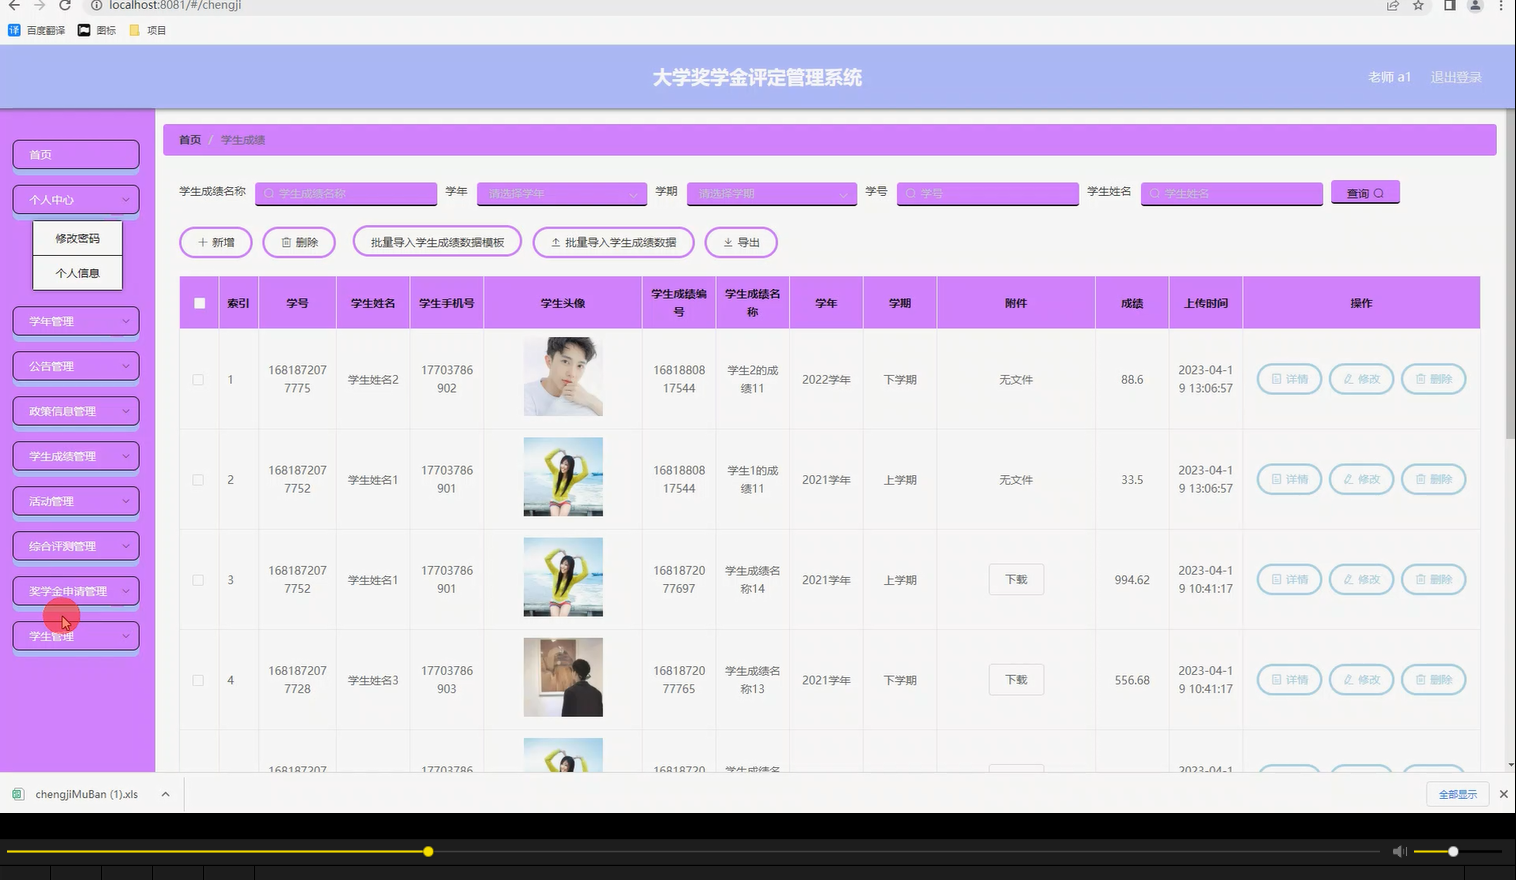Viewport: 1516px width, 880px height.
Task: Click 下载 attachment for 学生成绩名称14
Action: click(x=1016, y=579)
